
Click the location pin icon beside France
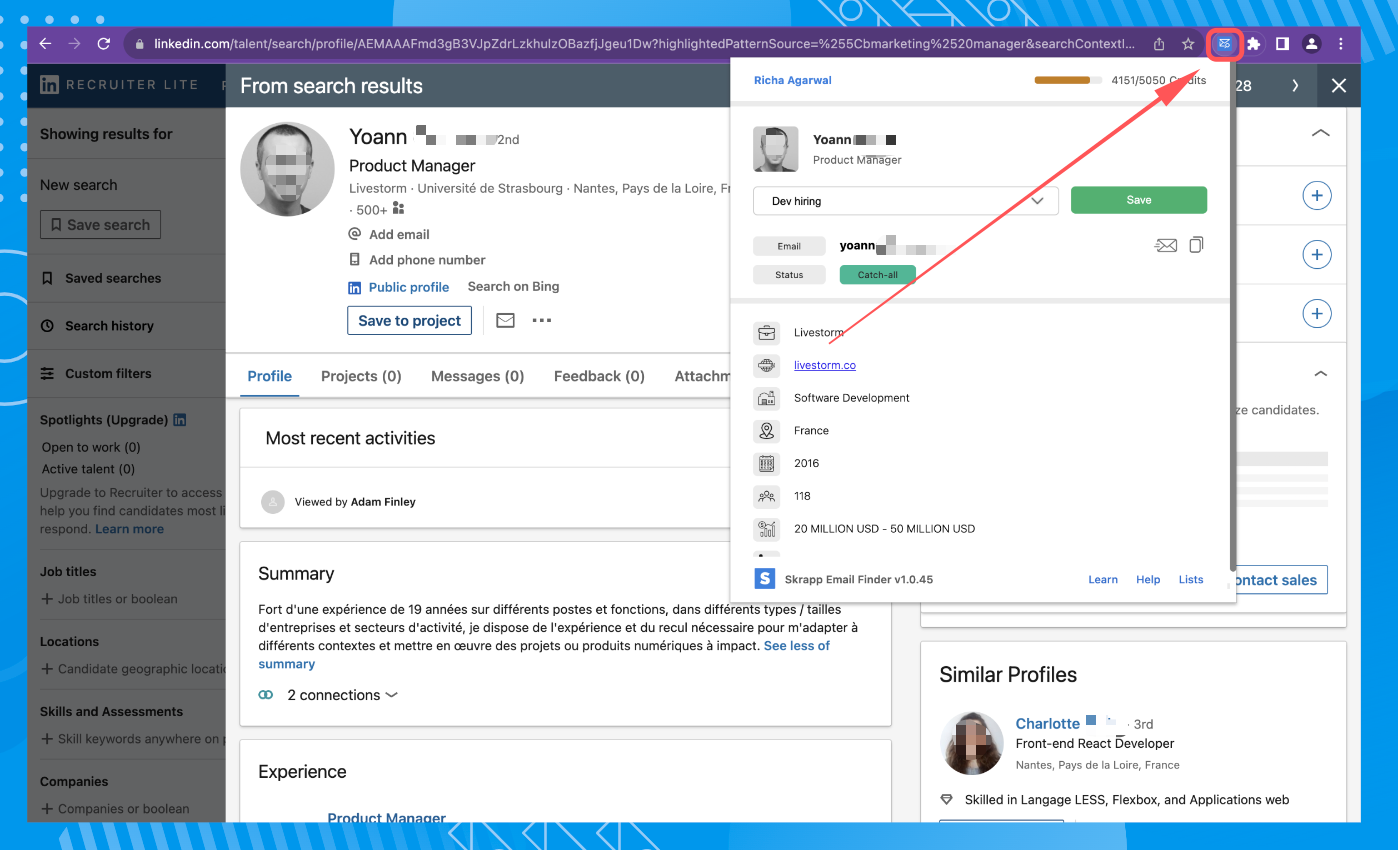[x=766, y=431]
